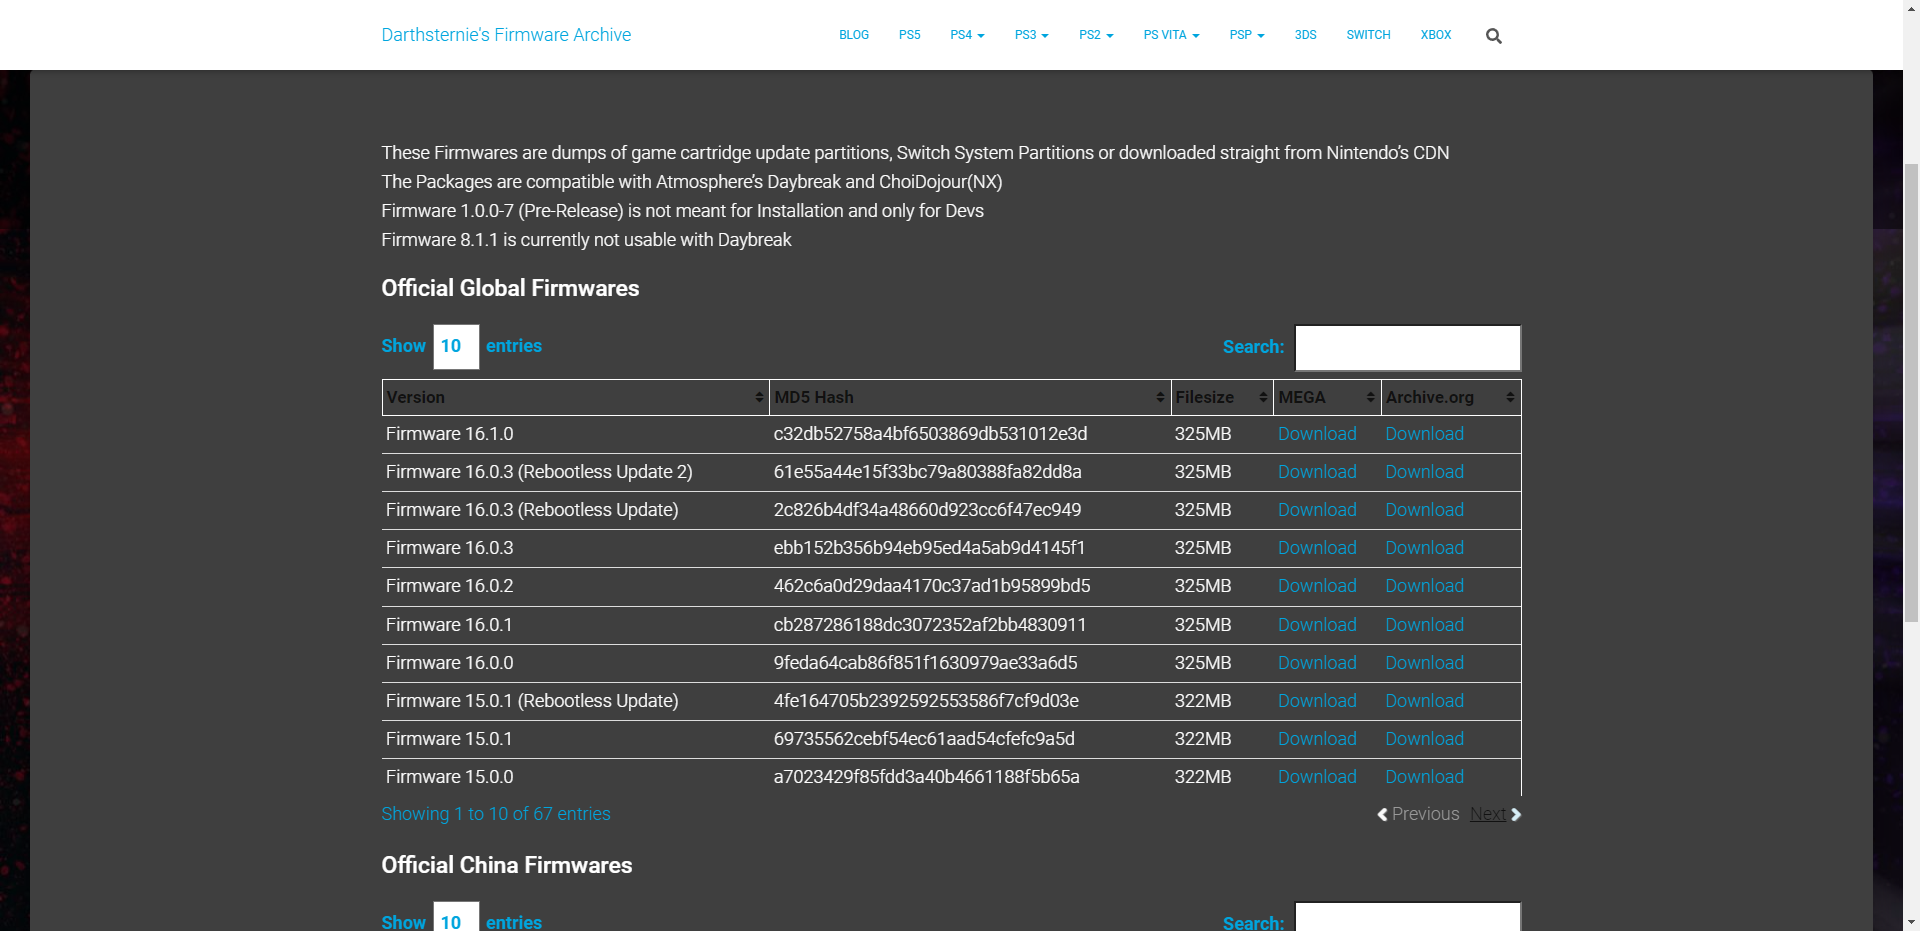Go to Previous page of global firmwares

(1418, 814)
